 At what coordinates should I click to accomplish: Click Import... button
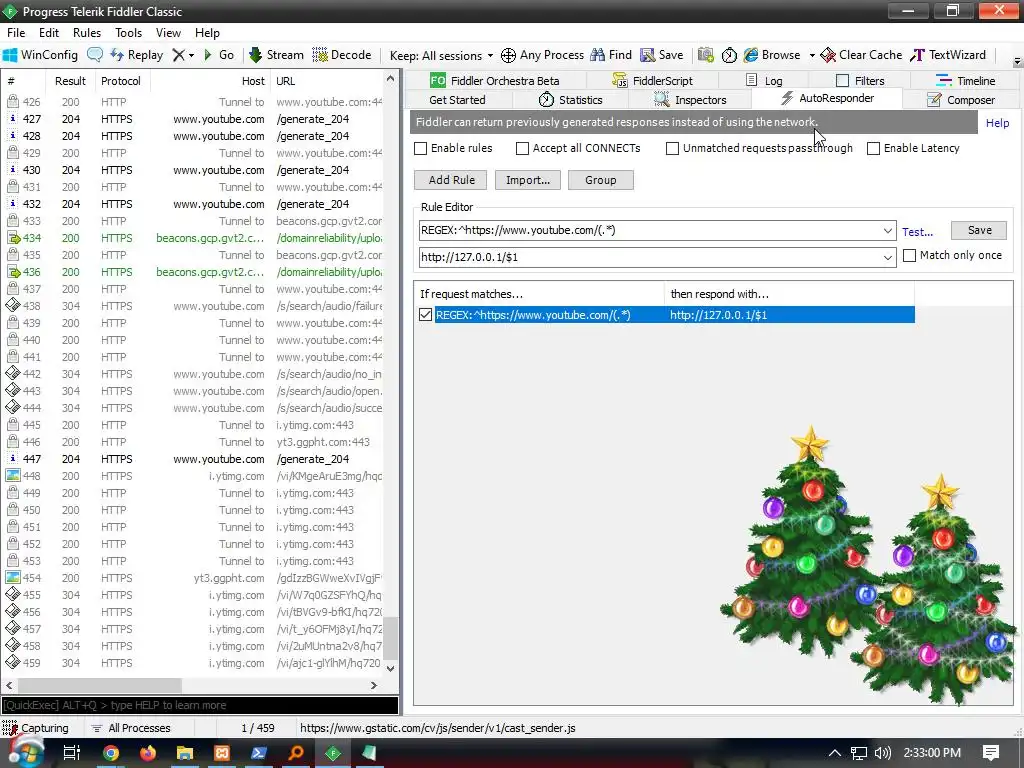[528, 180]
